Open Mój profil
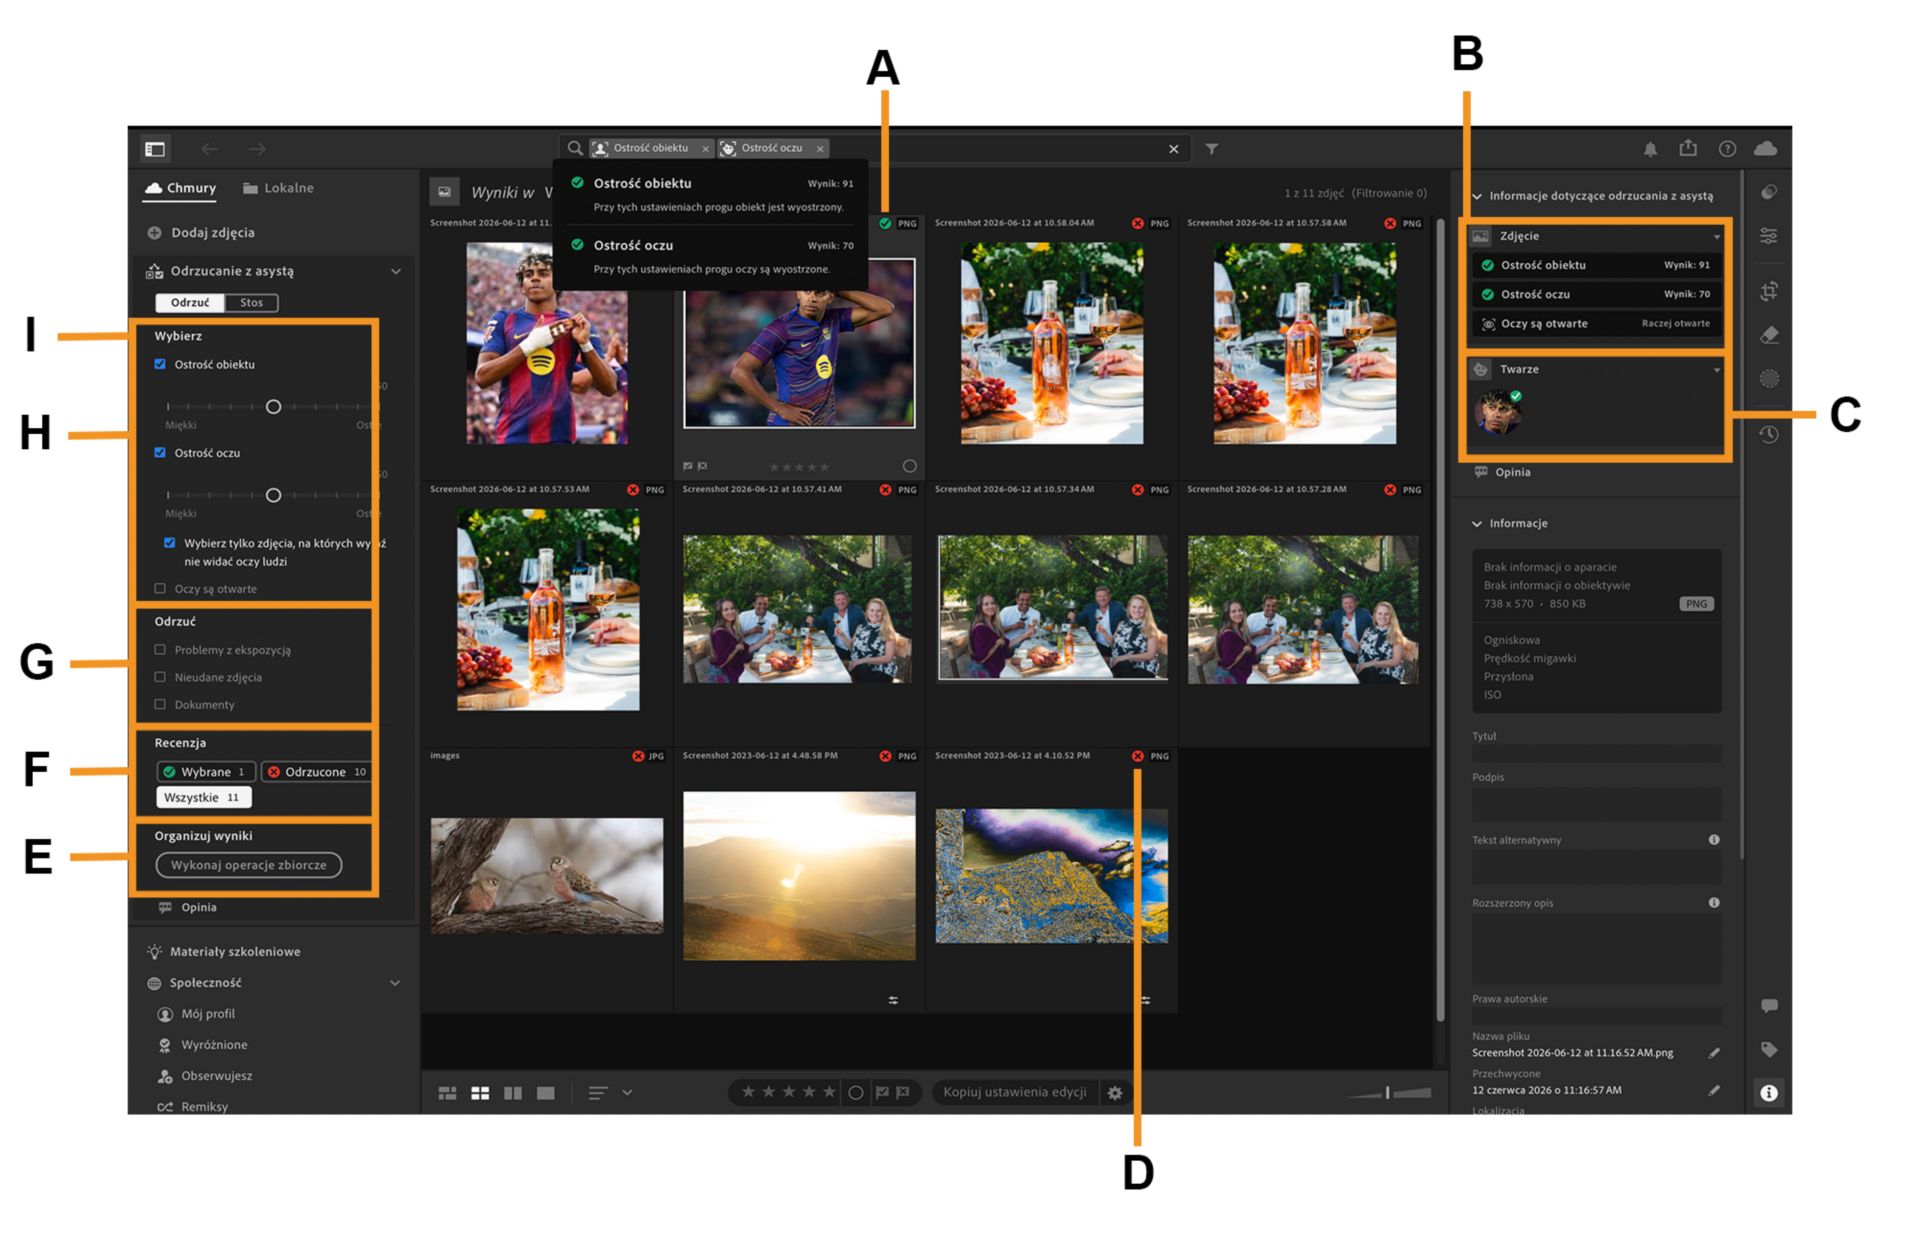This screenshot has width=1920, height=1241. click(x=197, y=1014)
